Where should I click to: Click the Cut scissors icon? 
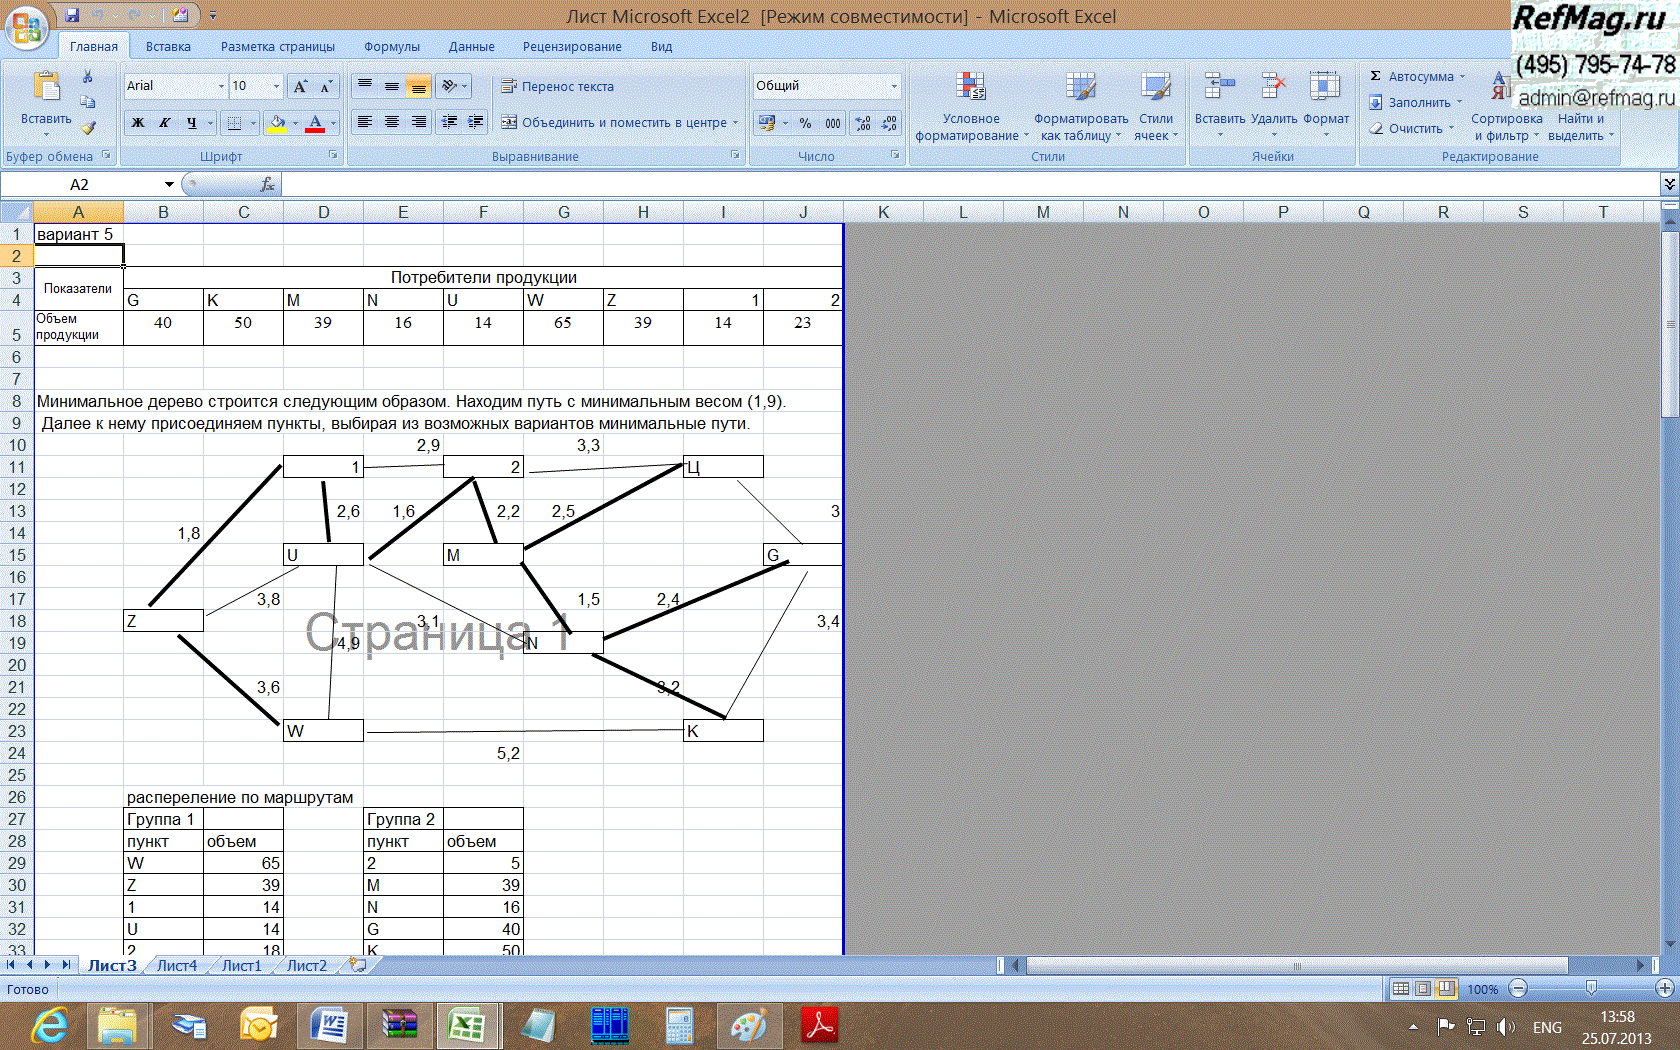tap(88, 76)
